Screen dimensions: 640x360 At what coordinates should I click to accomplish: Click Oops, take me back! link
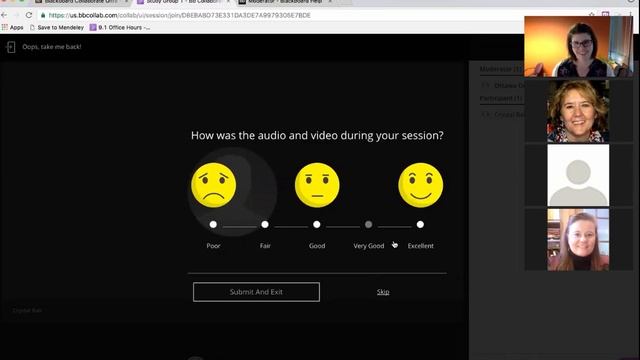click(x=52, y=47)
